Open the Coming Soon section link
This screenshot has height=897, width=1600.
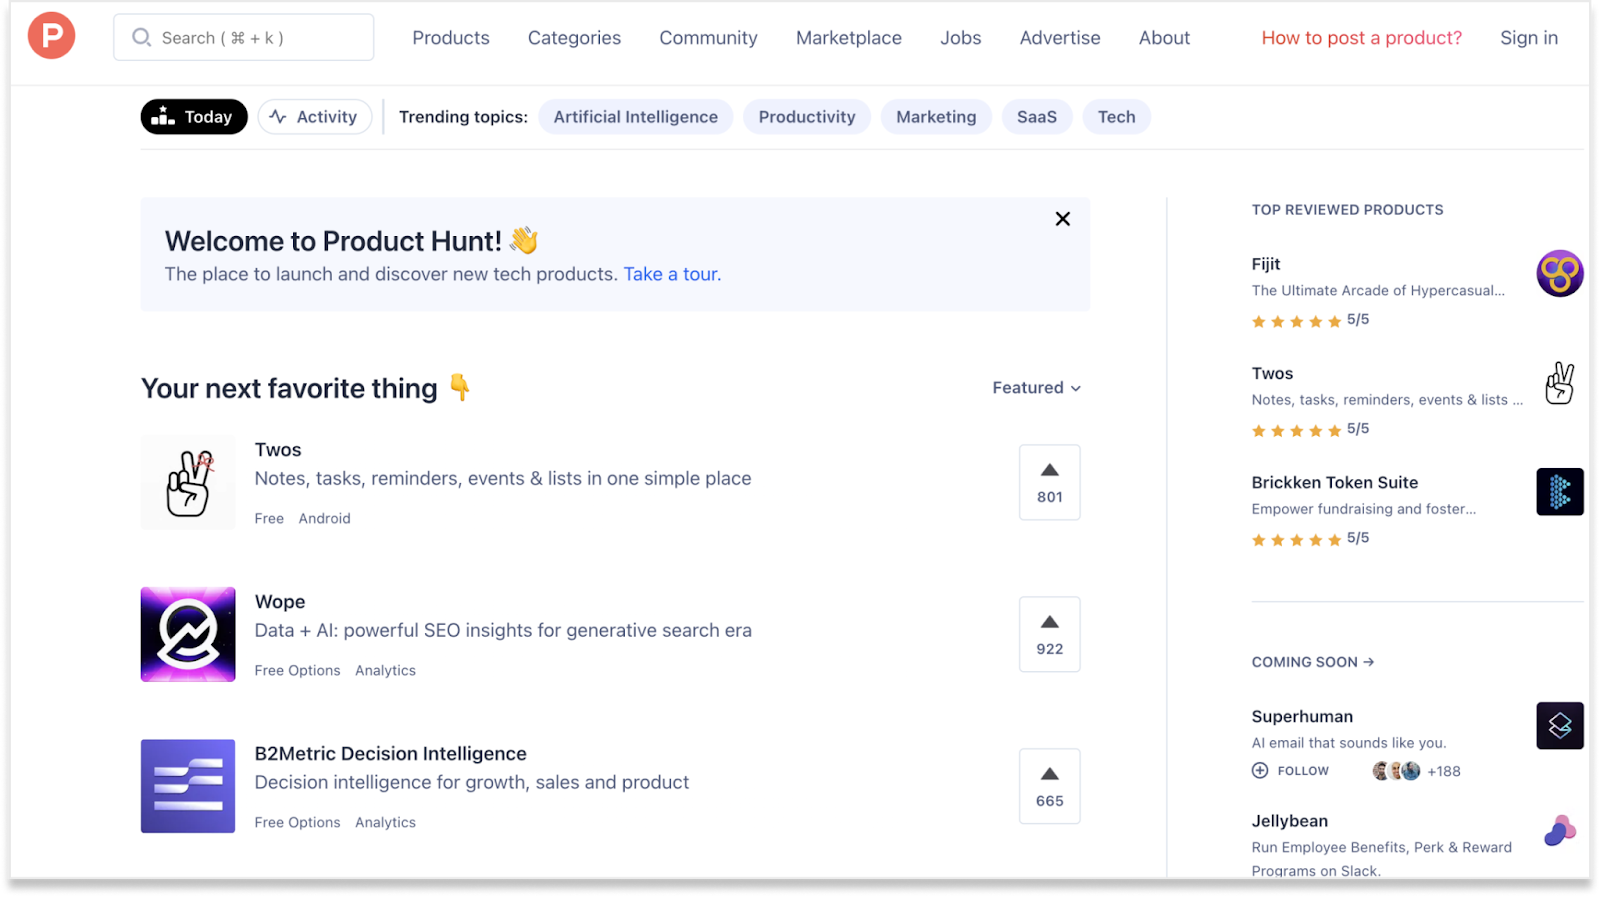coord(1313,662)
